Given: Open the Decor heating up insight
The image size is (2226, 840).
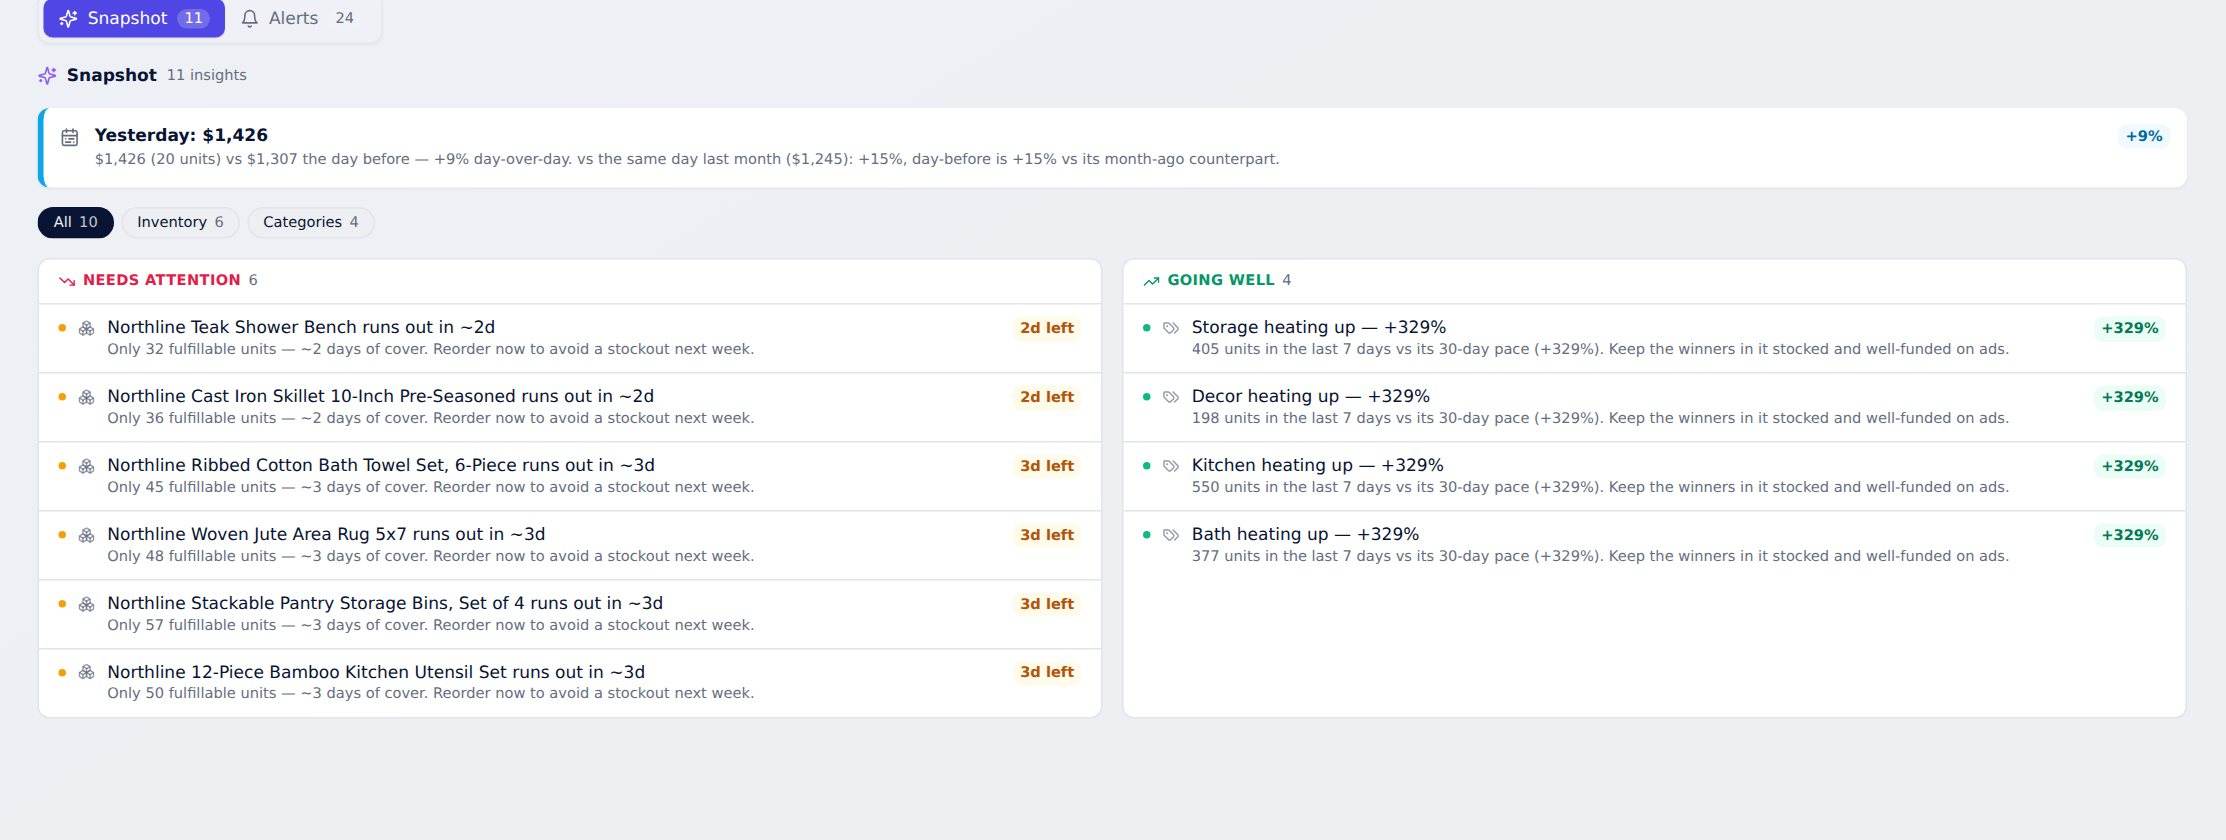Looking at the screenshot, I should coord(1654,407).
